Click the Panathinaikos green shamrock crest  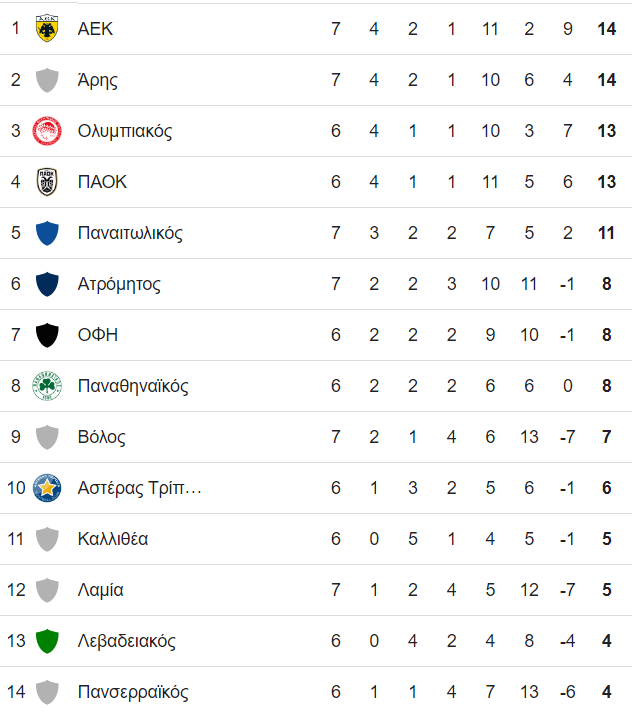coord(47,386)
